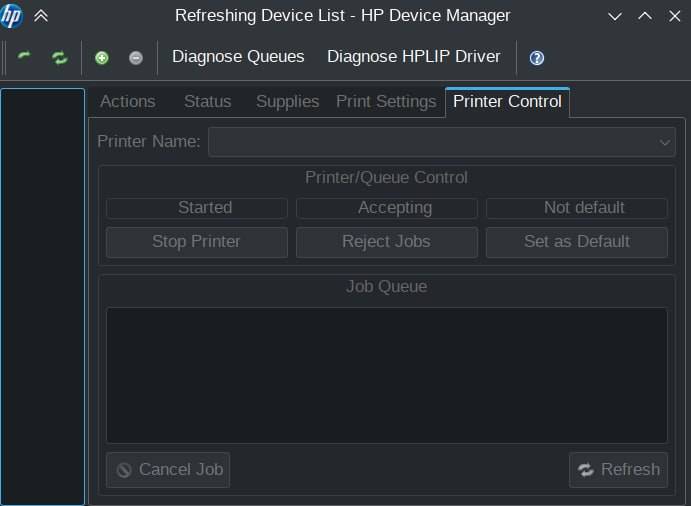This screenshot has width=691, height=506.
Task: Refresh the job queue list
Action: (x=618, y=470)
